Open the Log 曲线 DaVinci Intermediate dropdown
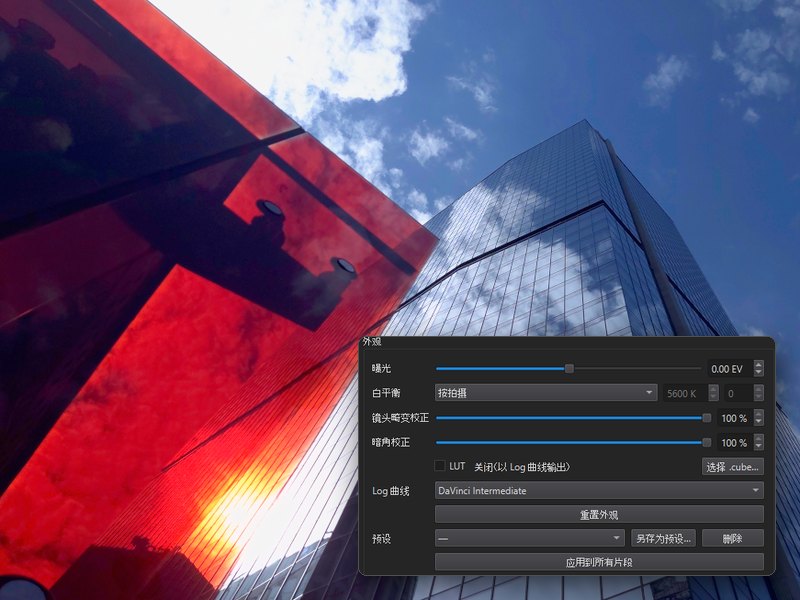This screenshot has width=800, height=600. 599,491
